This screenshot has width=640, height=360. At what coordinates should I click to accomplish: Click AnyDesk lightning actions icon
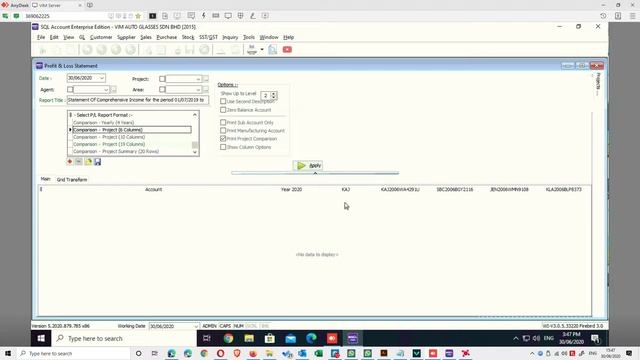click(x=203, y=16)
